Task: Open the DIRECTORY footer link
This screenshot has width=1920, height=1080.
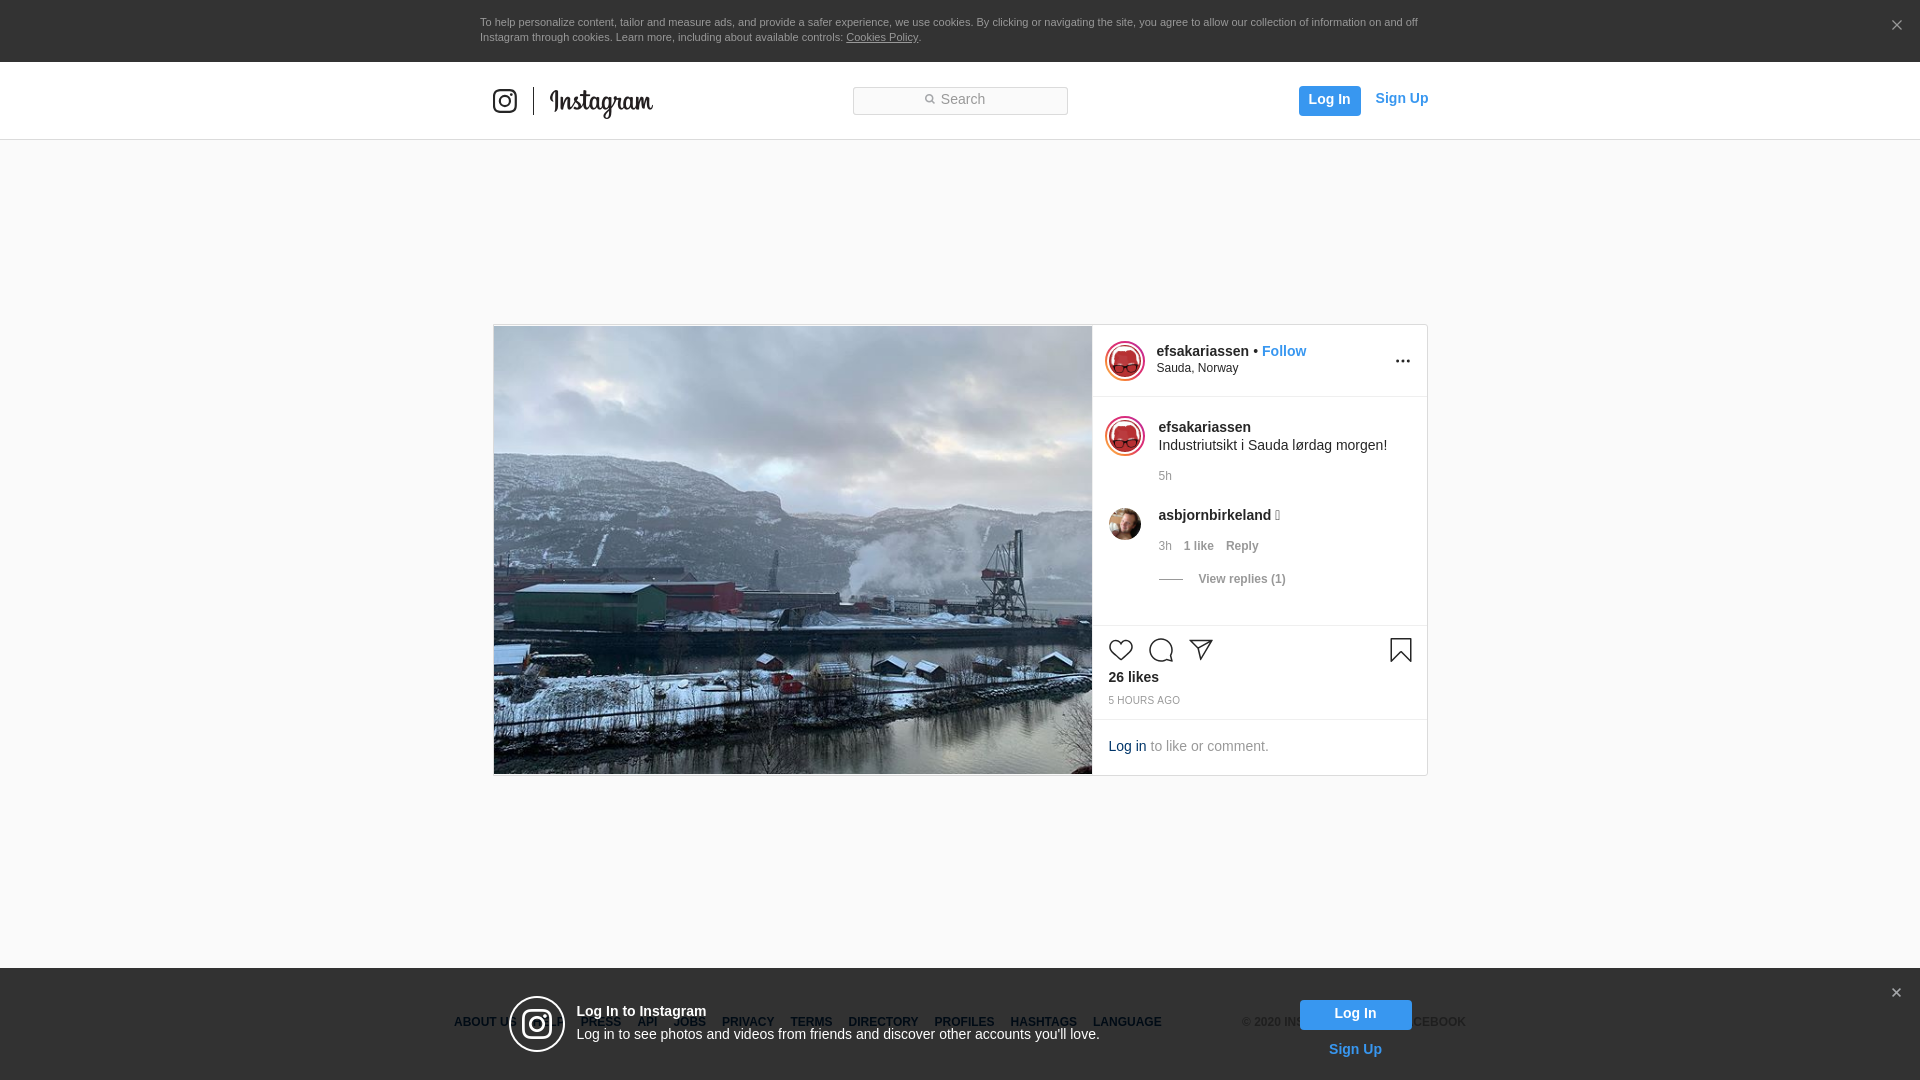Action: tap(883, 1022)
